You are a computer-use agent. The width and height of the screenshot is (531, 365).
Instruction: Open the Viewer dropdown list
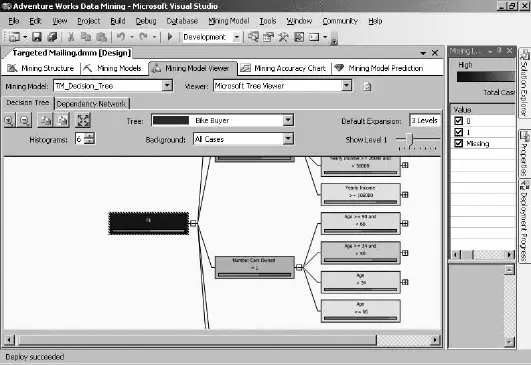click(346, 86)
